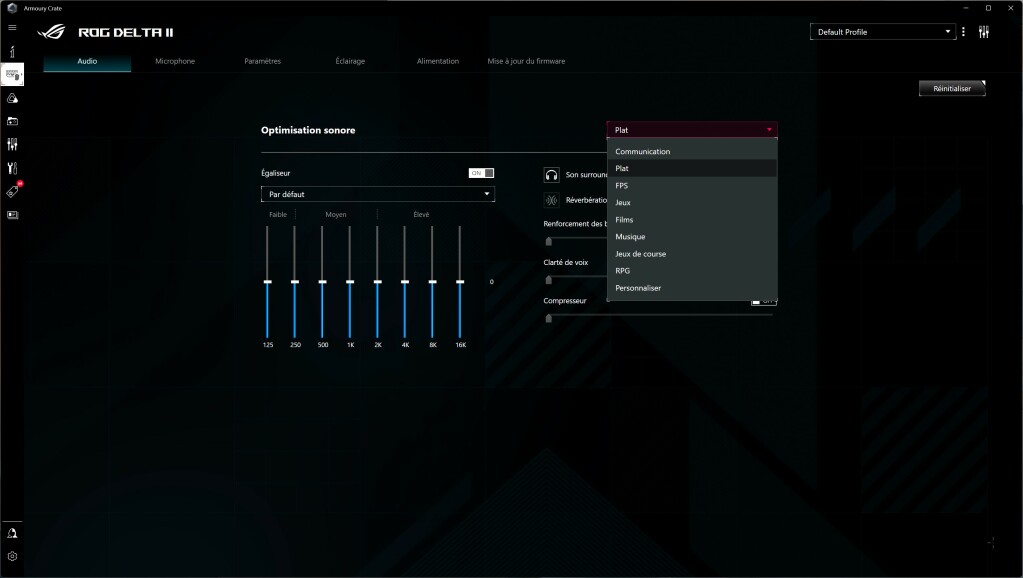The image size is (1023, 578).
Task: Open the Settings gear in the sidebar
Action: (x=12, y=556)
